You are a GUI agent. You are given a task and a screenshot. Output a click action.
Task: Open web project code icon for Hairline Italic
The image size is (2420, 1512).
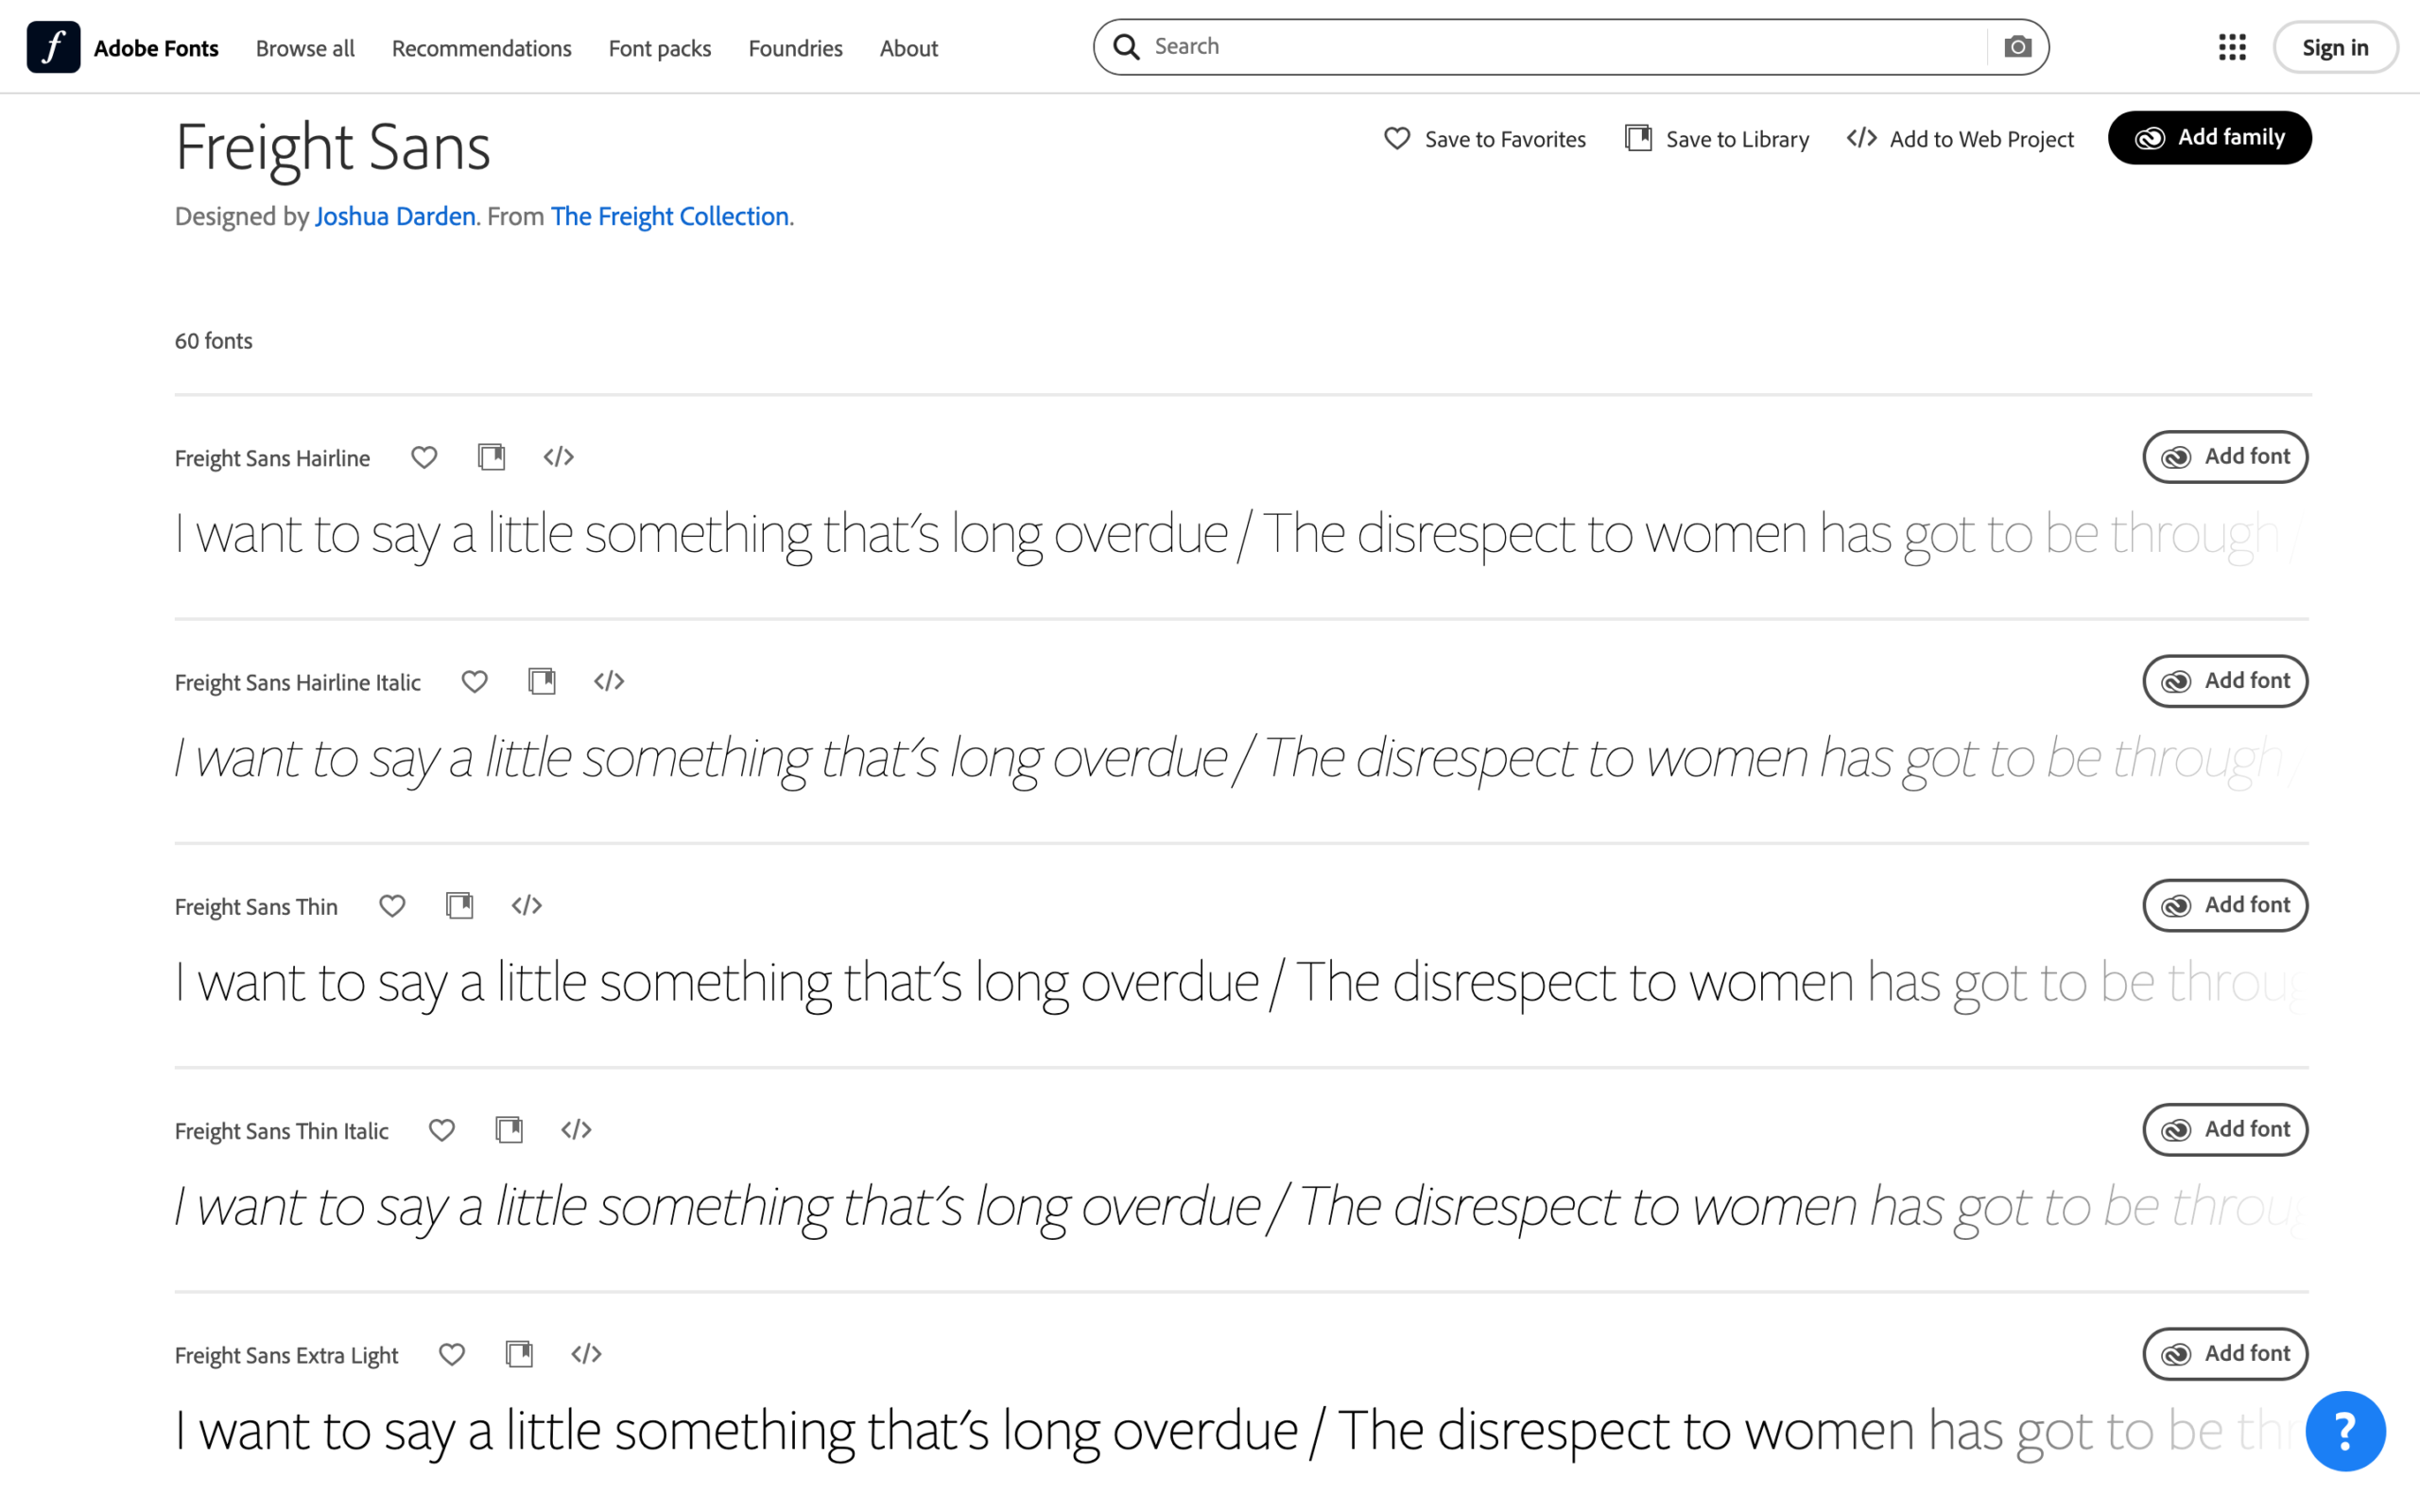tap(608, 681)
